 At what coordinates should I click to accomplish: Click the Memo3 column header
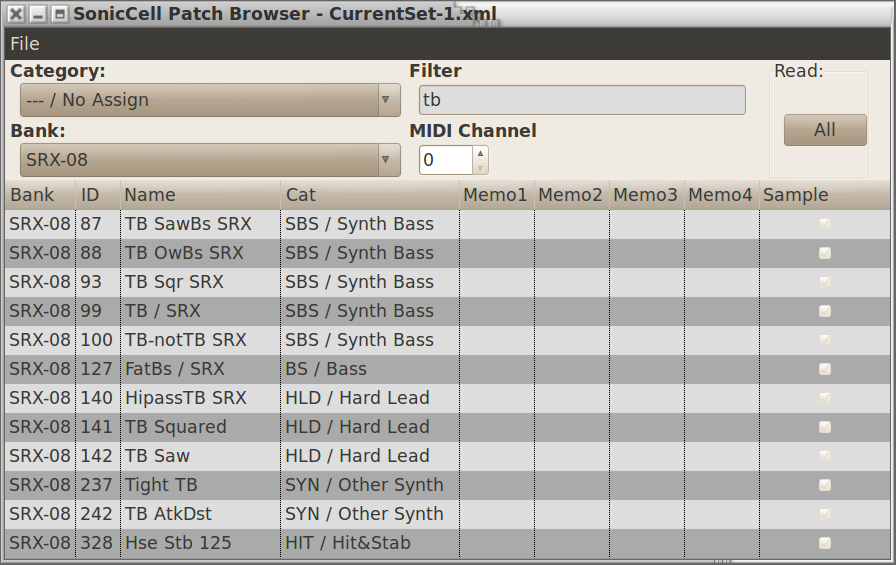646,195
